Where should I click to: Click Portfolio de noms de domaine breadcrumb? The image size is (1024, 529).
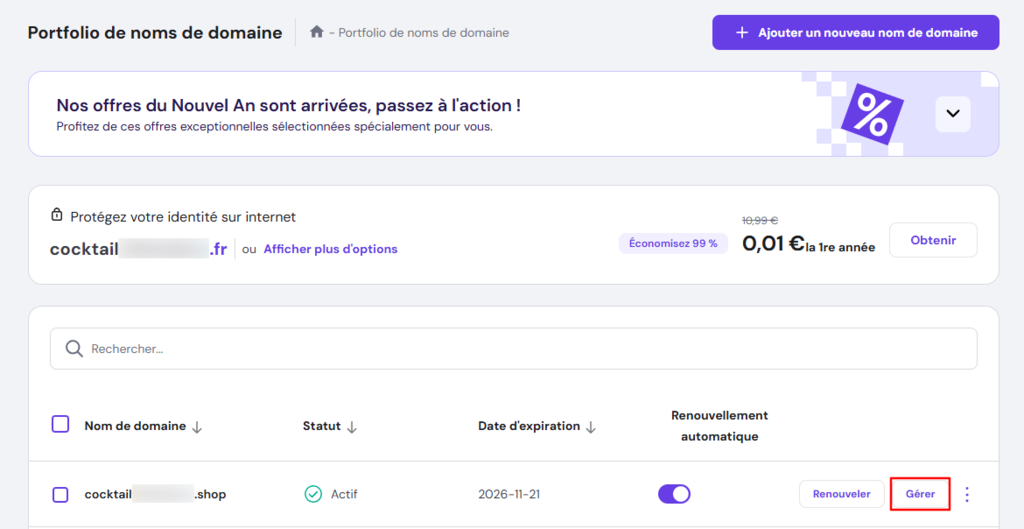(424, 32)
